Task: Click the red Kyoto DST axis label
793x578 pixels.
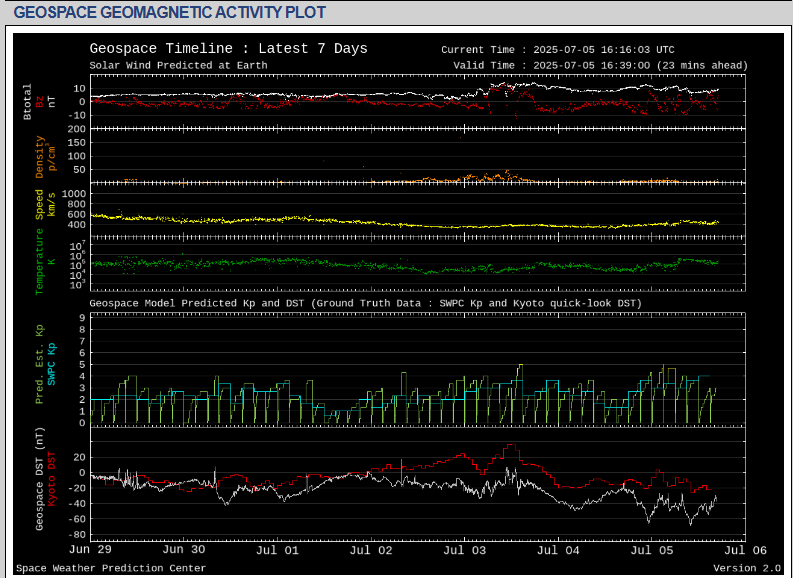Action: point(53,478)
